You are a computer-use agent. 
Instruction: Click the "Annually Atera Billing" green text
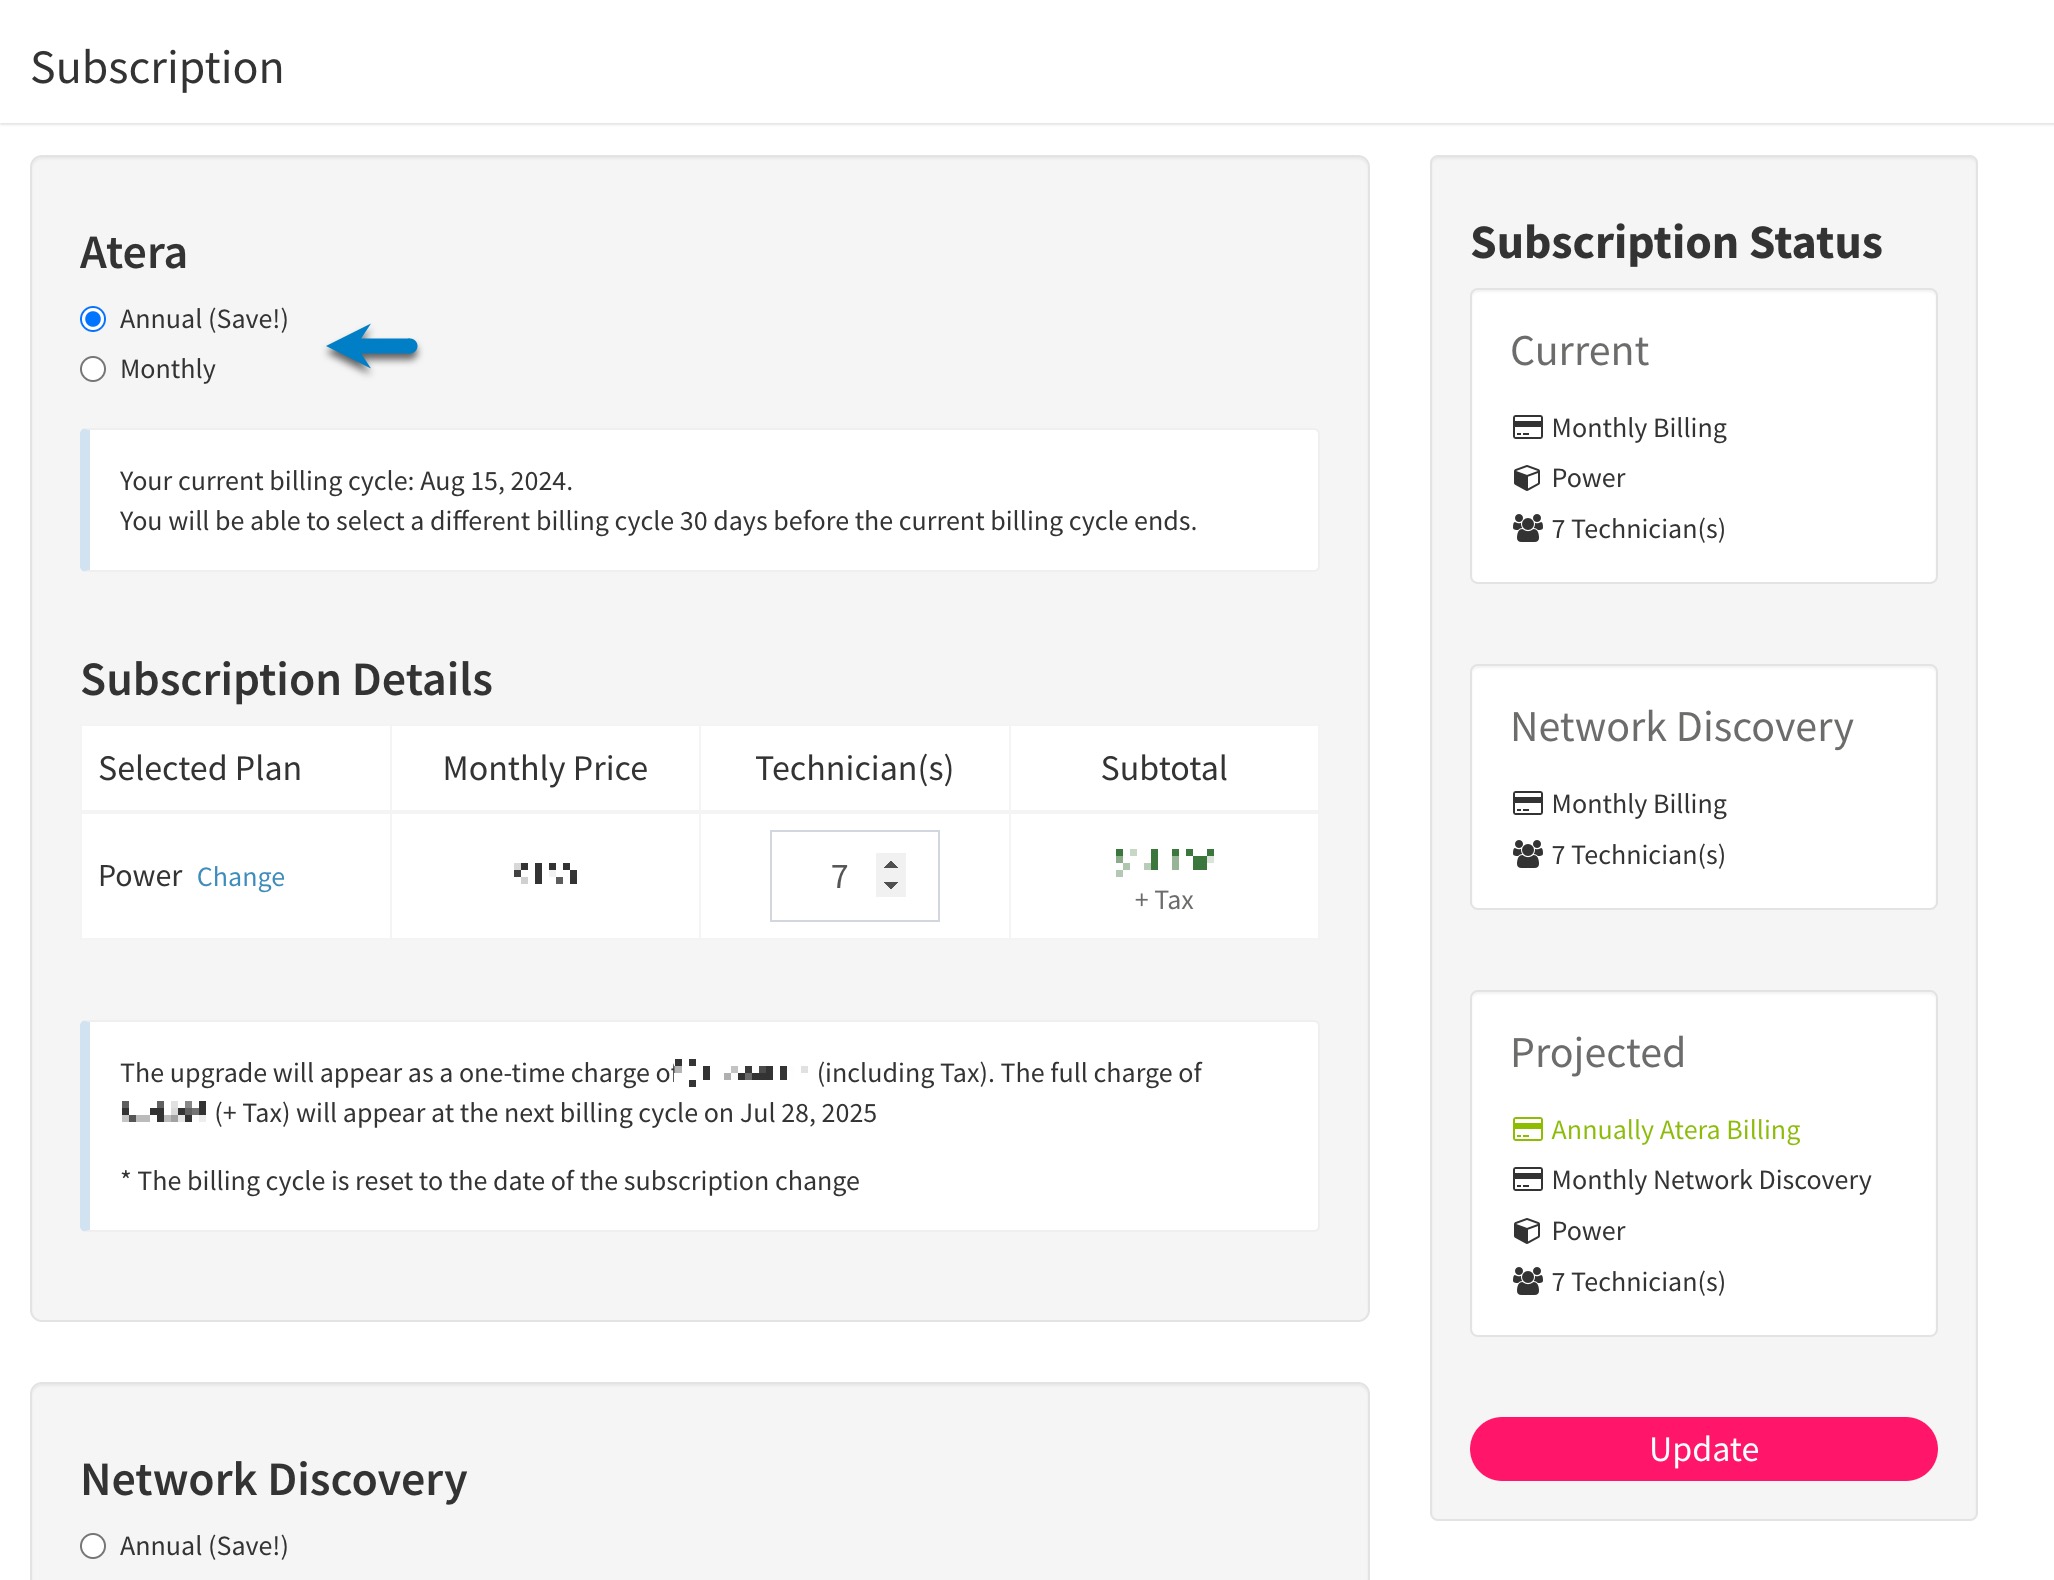point(1675,1130)
